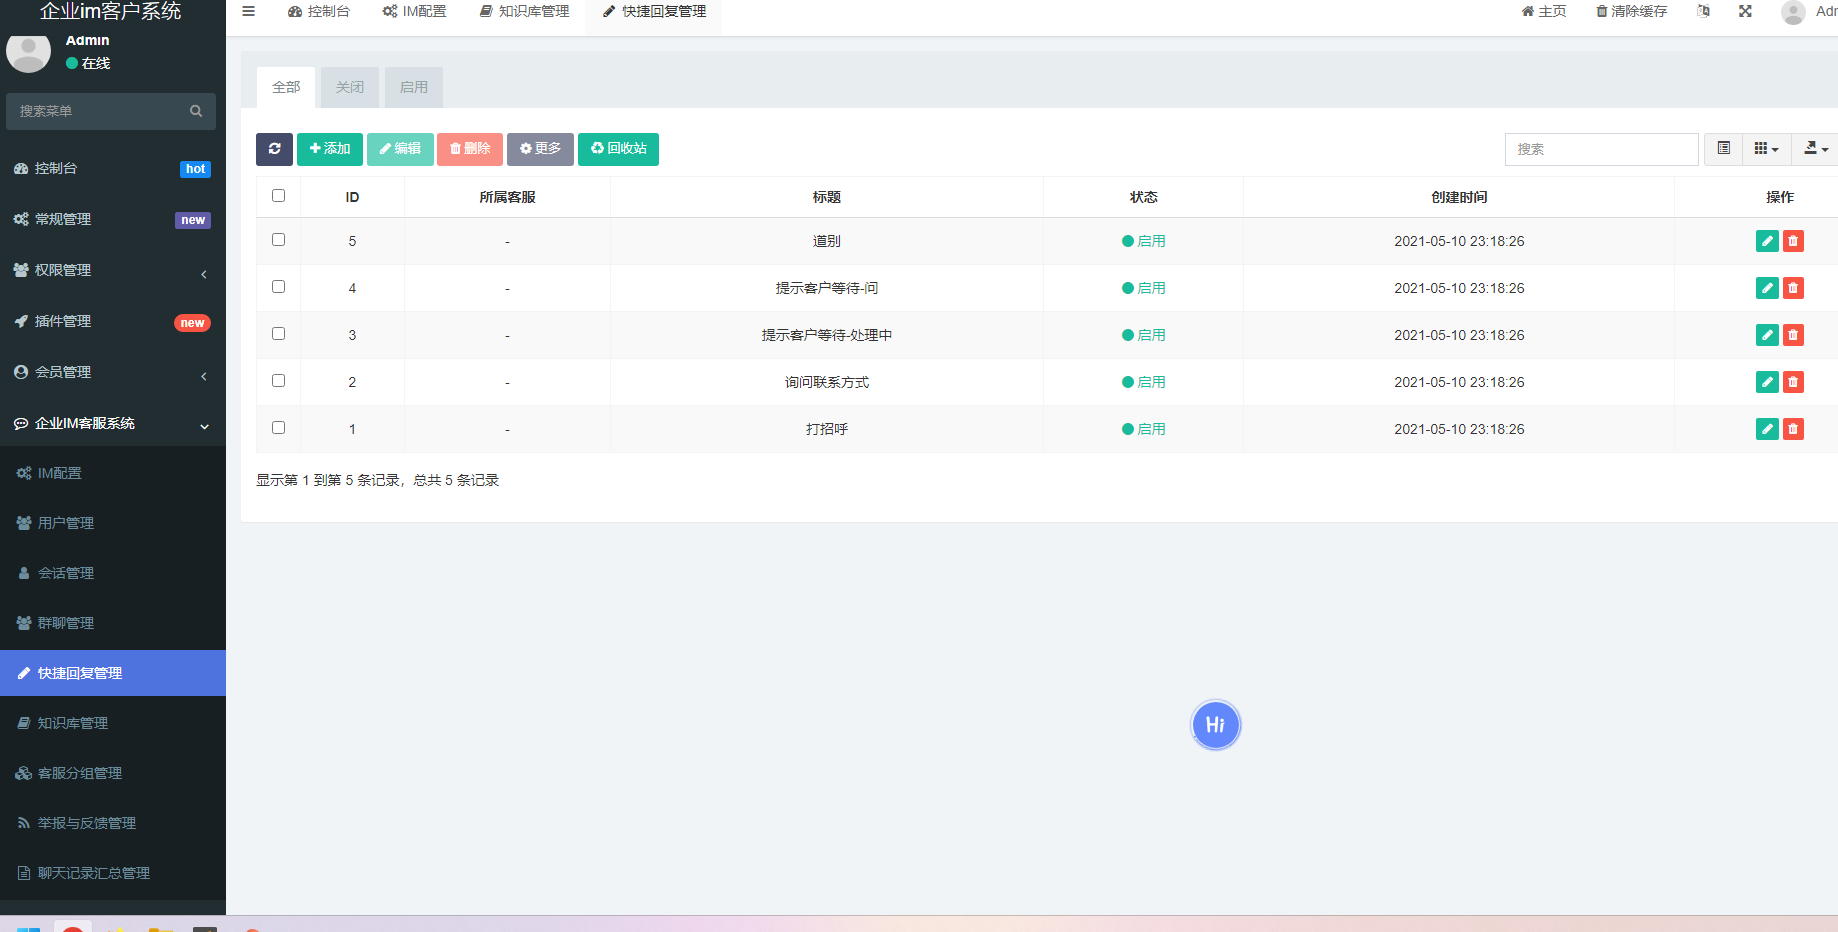Open the 回收站 recycle bin
Viewport: 1838px width, 932px height.
(x=618, y=149)
